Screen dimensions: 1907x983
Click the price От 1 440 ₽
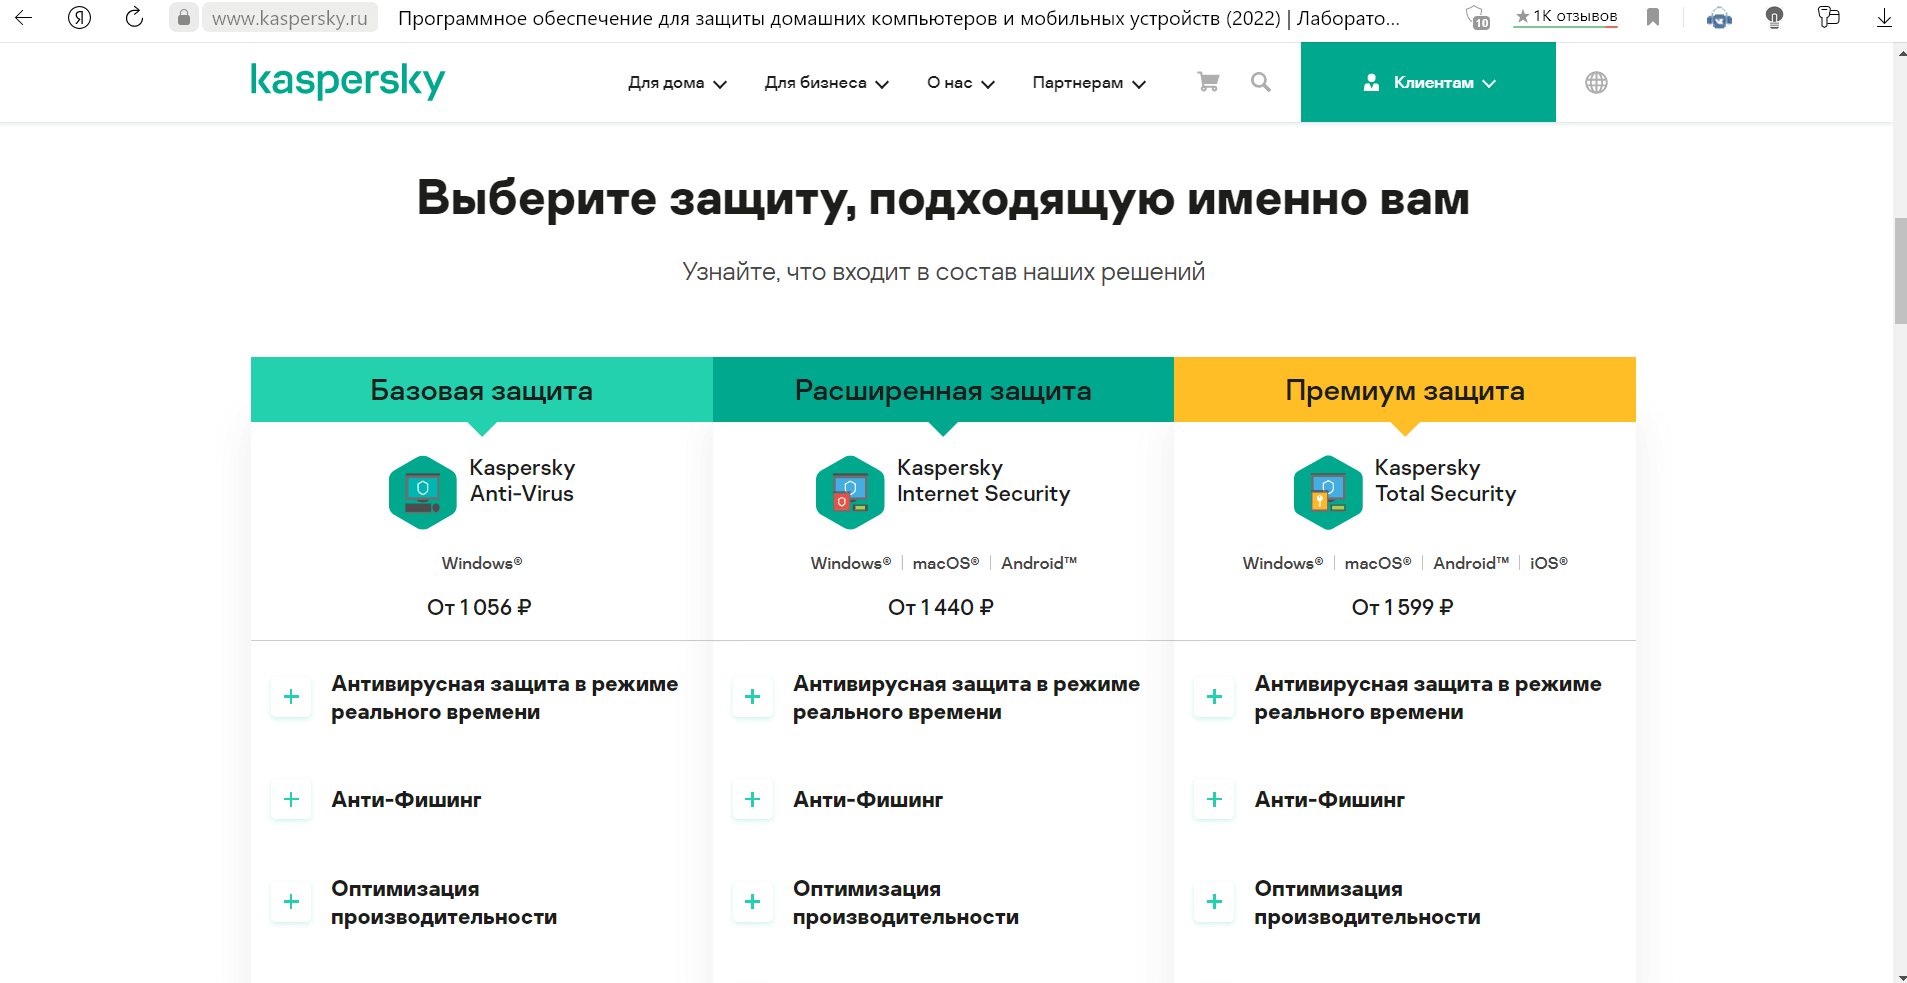click(941, 607)
